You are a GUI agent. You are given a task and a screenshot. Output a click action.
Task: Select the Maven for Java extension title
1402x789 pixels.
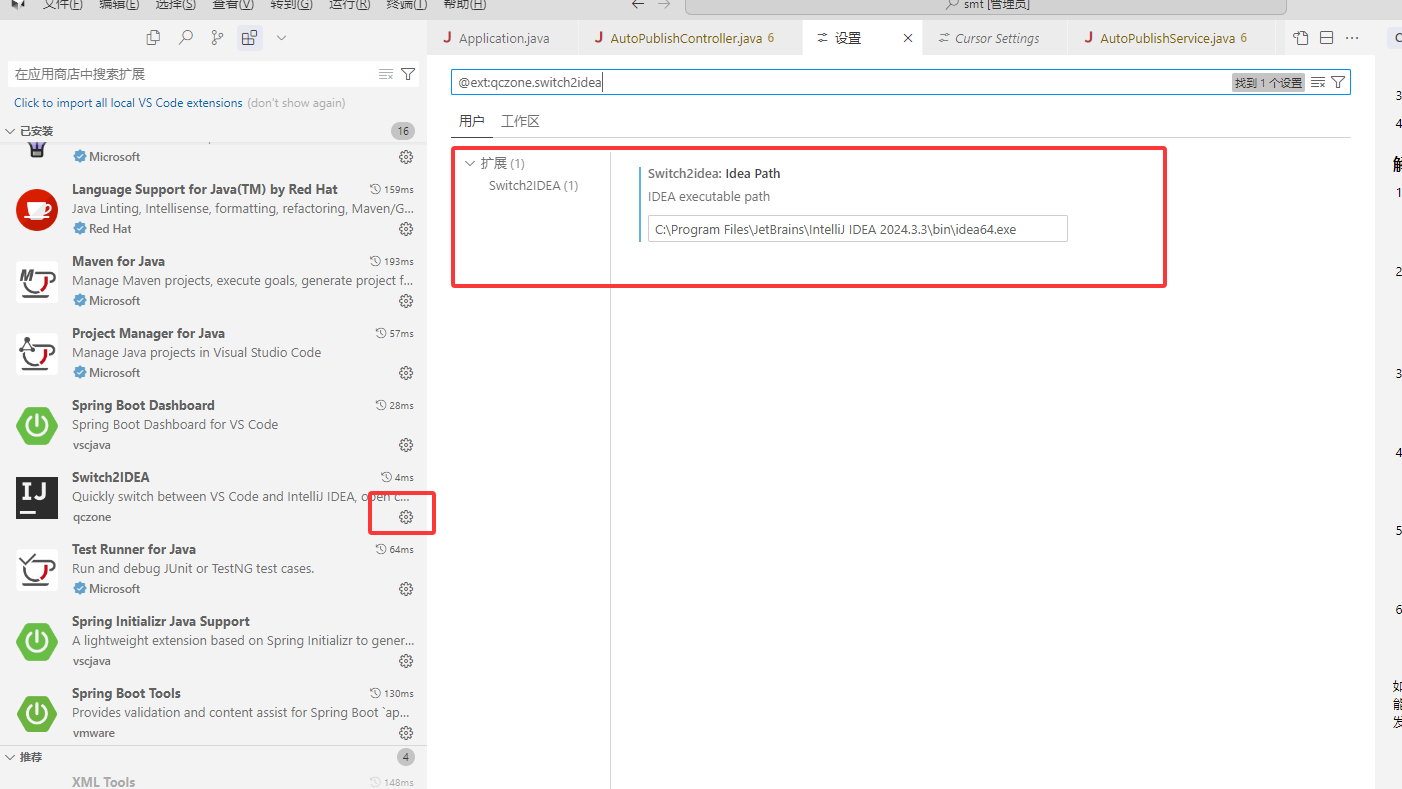tap(118, 261)
